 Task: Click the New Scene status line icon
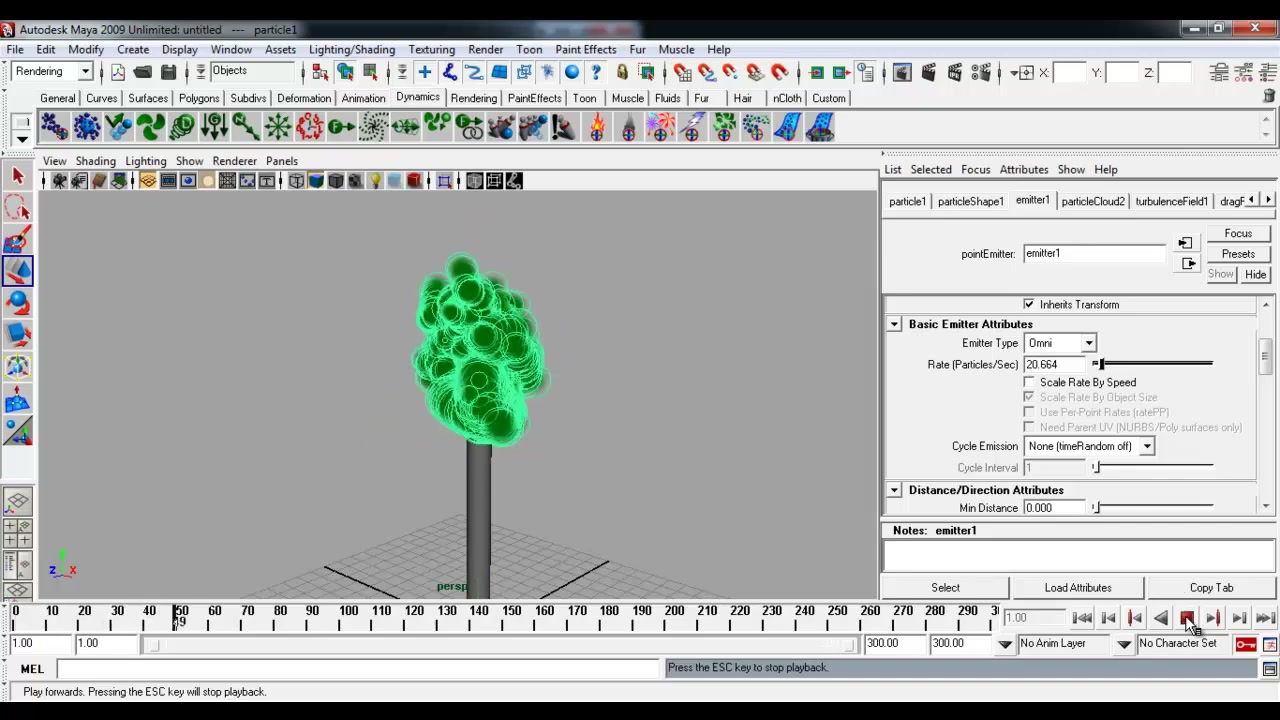118,72
